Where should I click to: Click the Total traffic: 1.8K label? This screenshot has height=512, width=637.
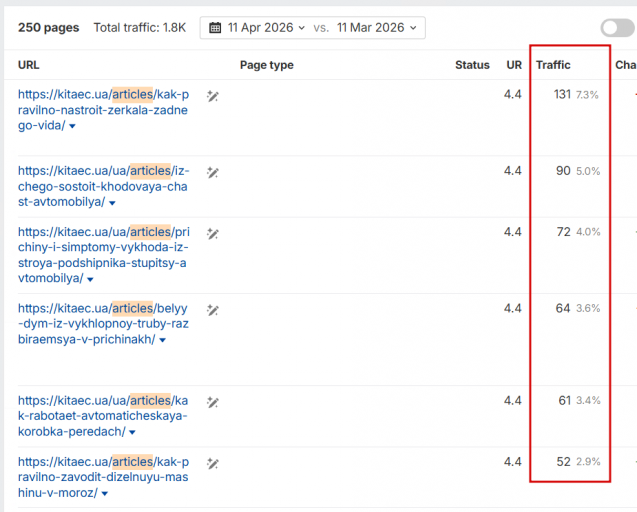pos(139,28)
